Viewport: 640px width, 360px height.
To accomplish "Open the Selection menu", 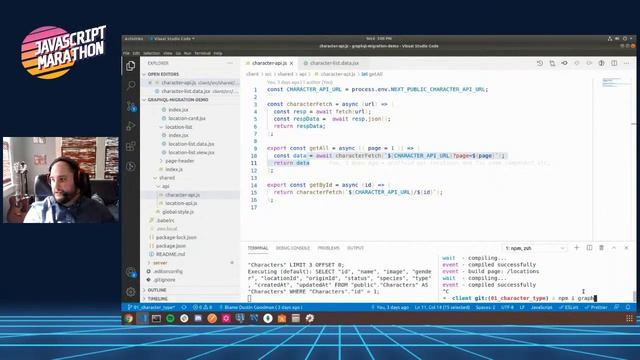I will [151, 53].
